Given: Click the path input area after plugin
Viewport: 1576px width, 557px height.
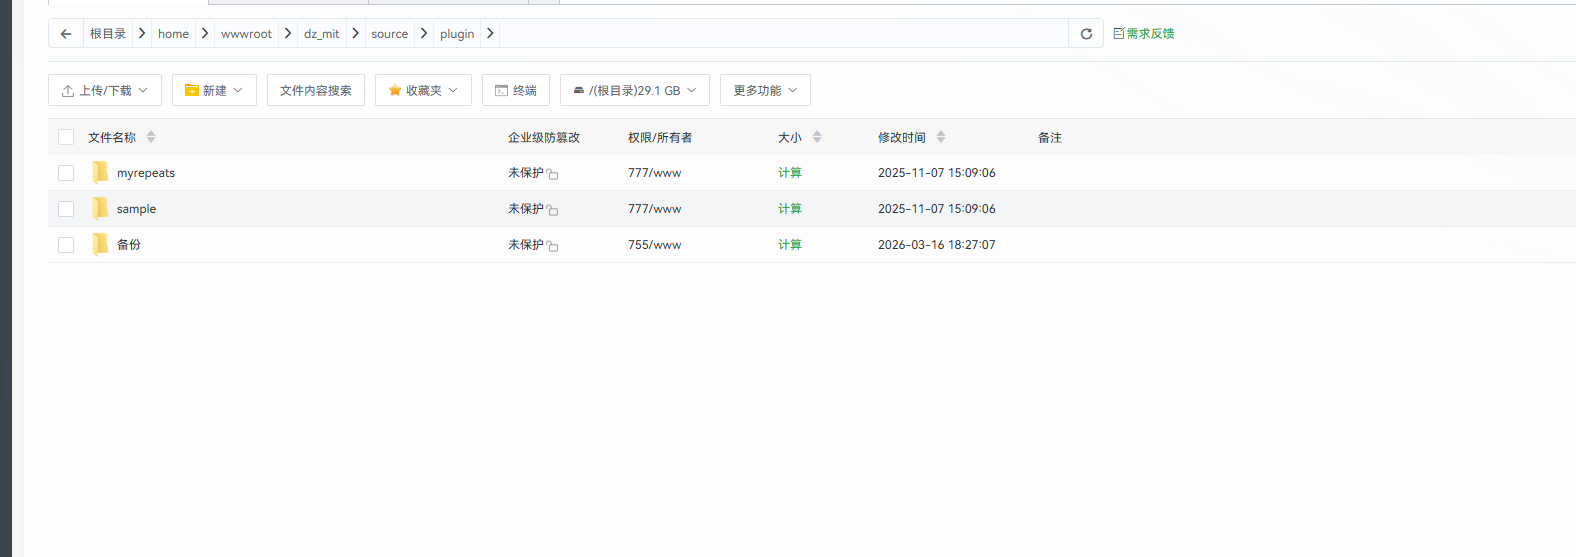Looking at the screenshot, I should [784, 33].
